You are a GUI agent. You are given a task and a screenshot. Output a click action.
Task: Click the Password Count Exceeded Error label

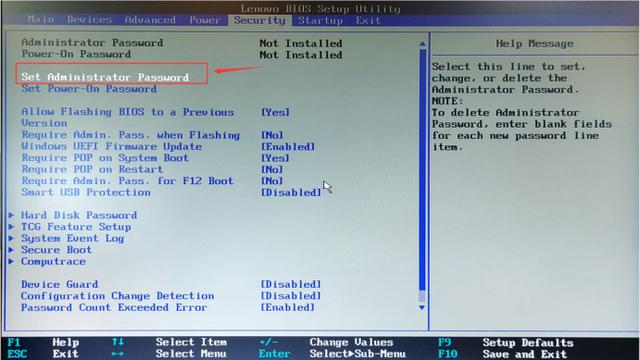click(114, 307)
